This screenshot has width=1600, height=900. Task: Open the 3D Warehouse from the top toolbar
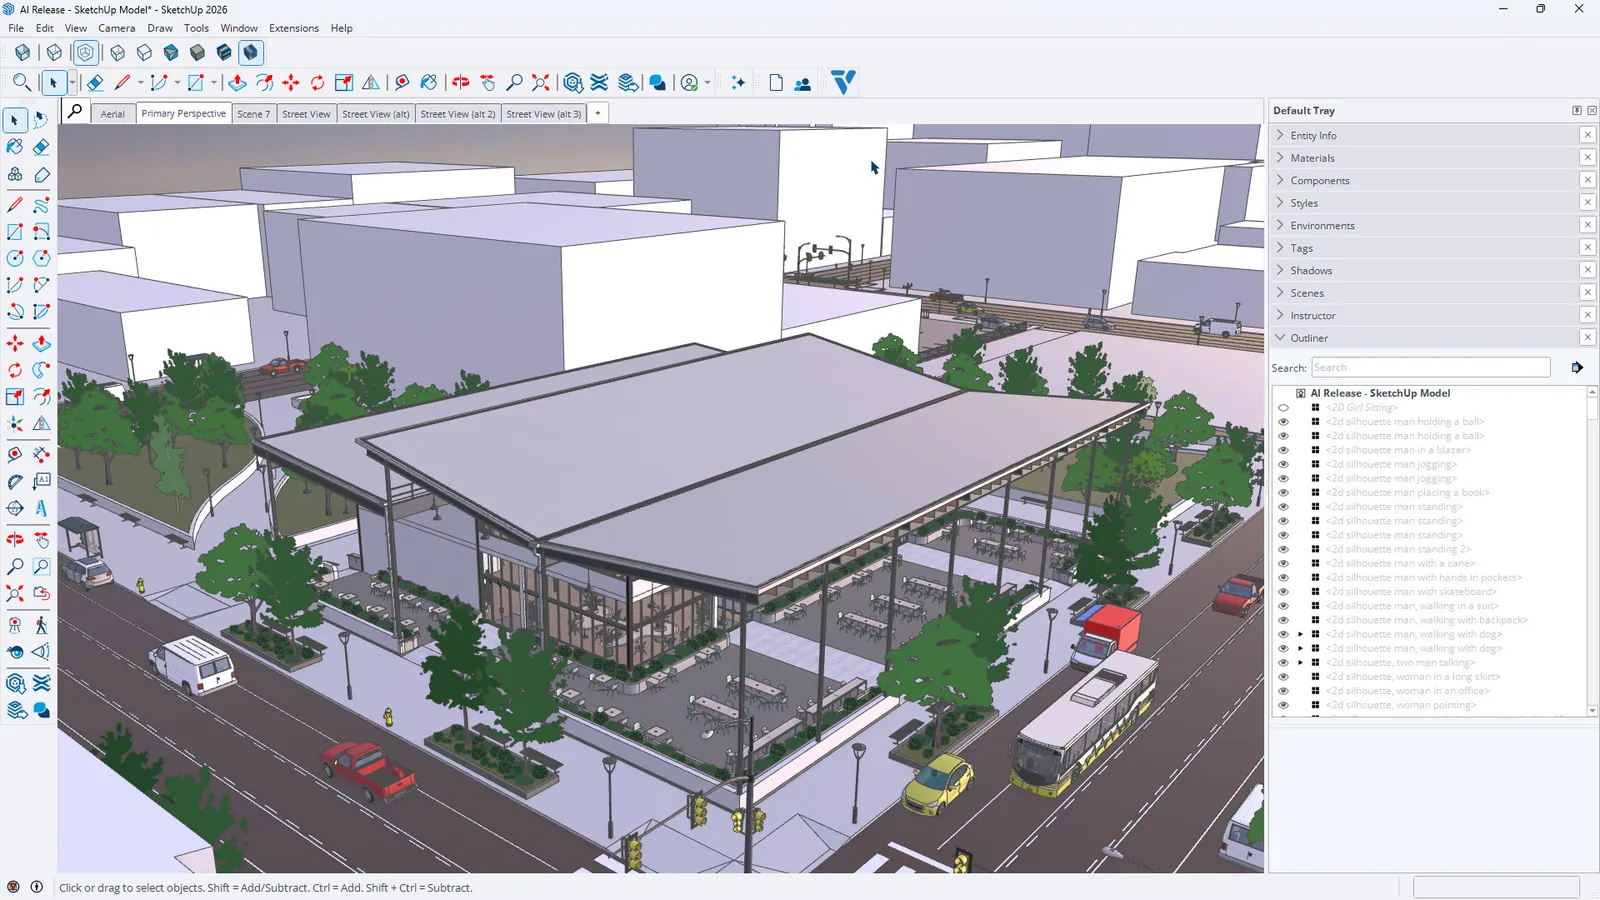[573, 83]
